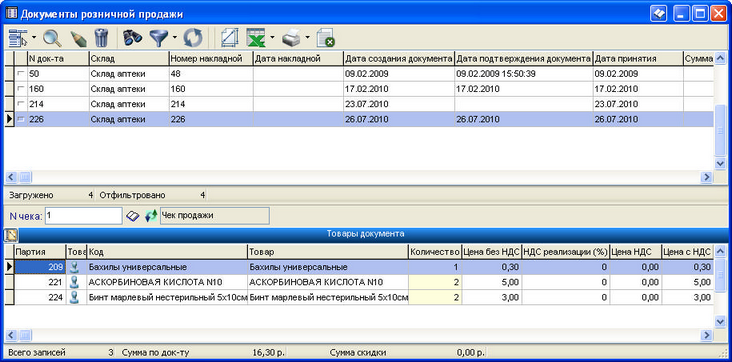Select Цена без НДС value 3,00
732x362 pixels.
(x=492, y=297)
